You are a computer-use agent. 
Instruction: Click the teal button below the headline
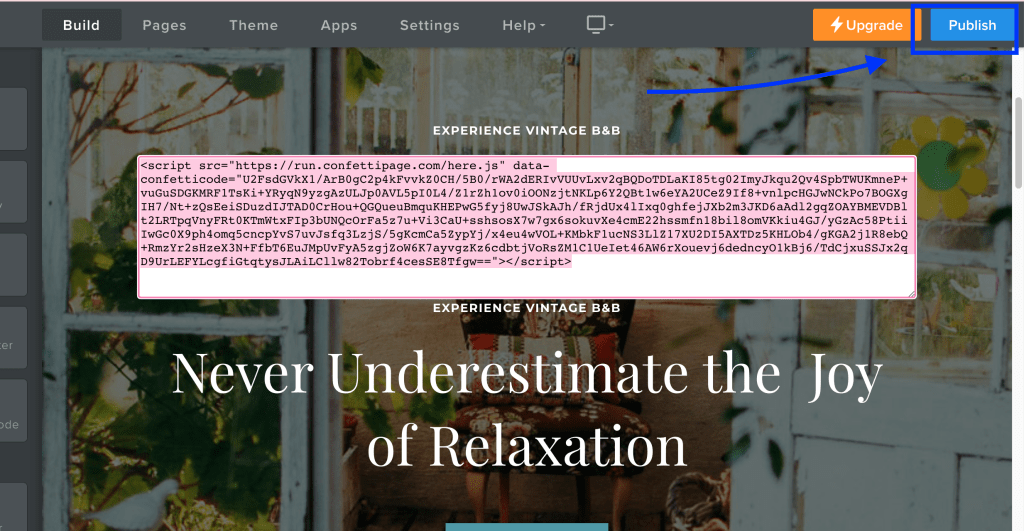point(526,526)
